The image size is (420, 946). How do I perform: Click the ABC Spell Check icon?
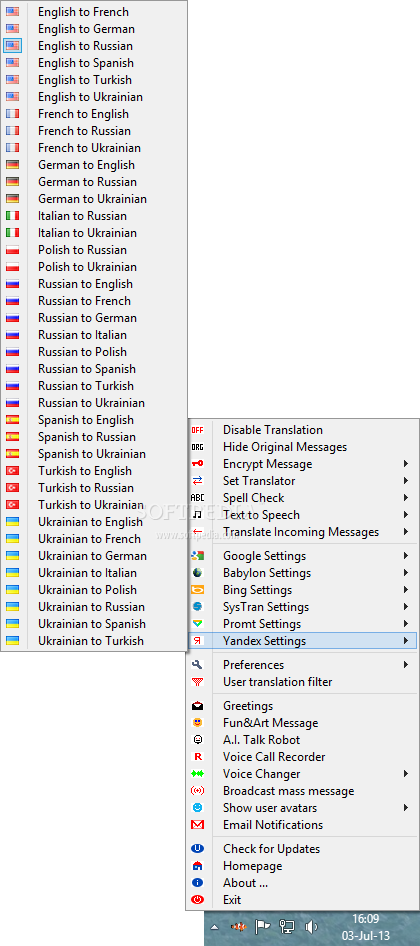(x=197, y=498)
